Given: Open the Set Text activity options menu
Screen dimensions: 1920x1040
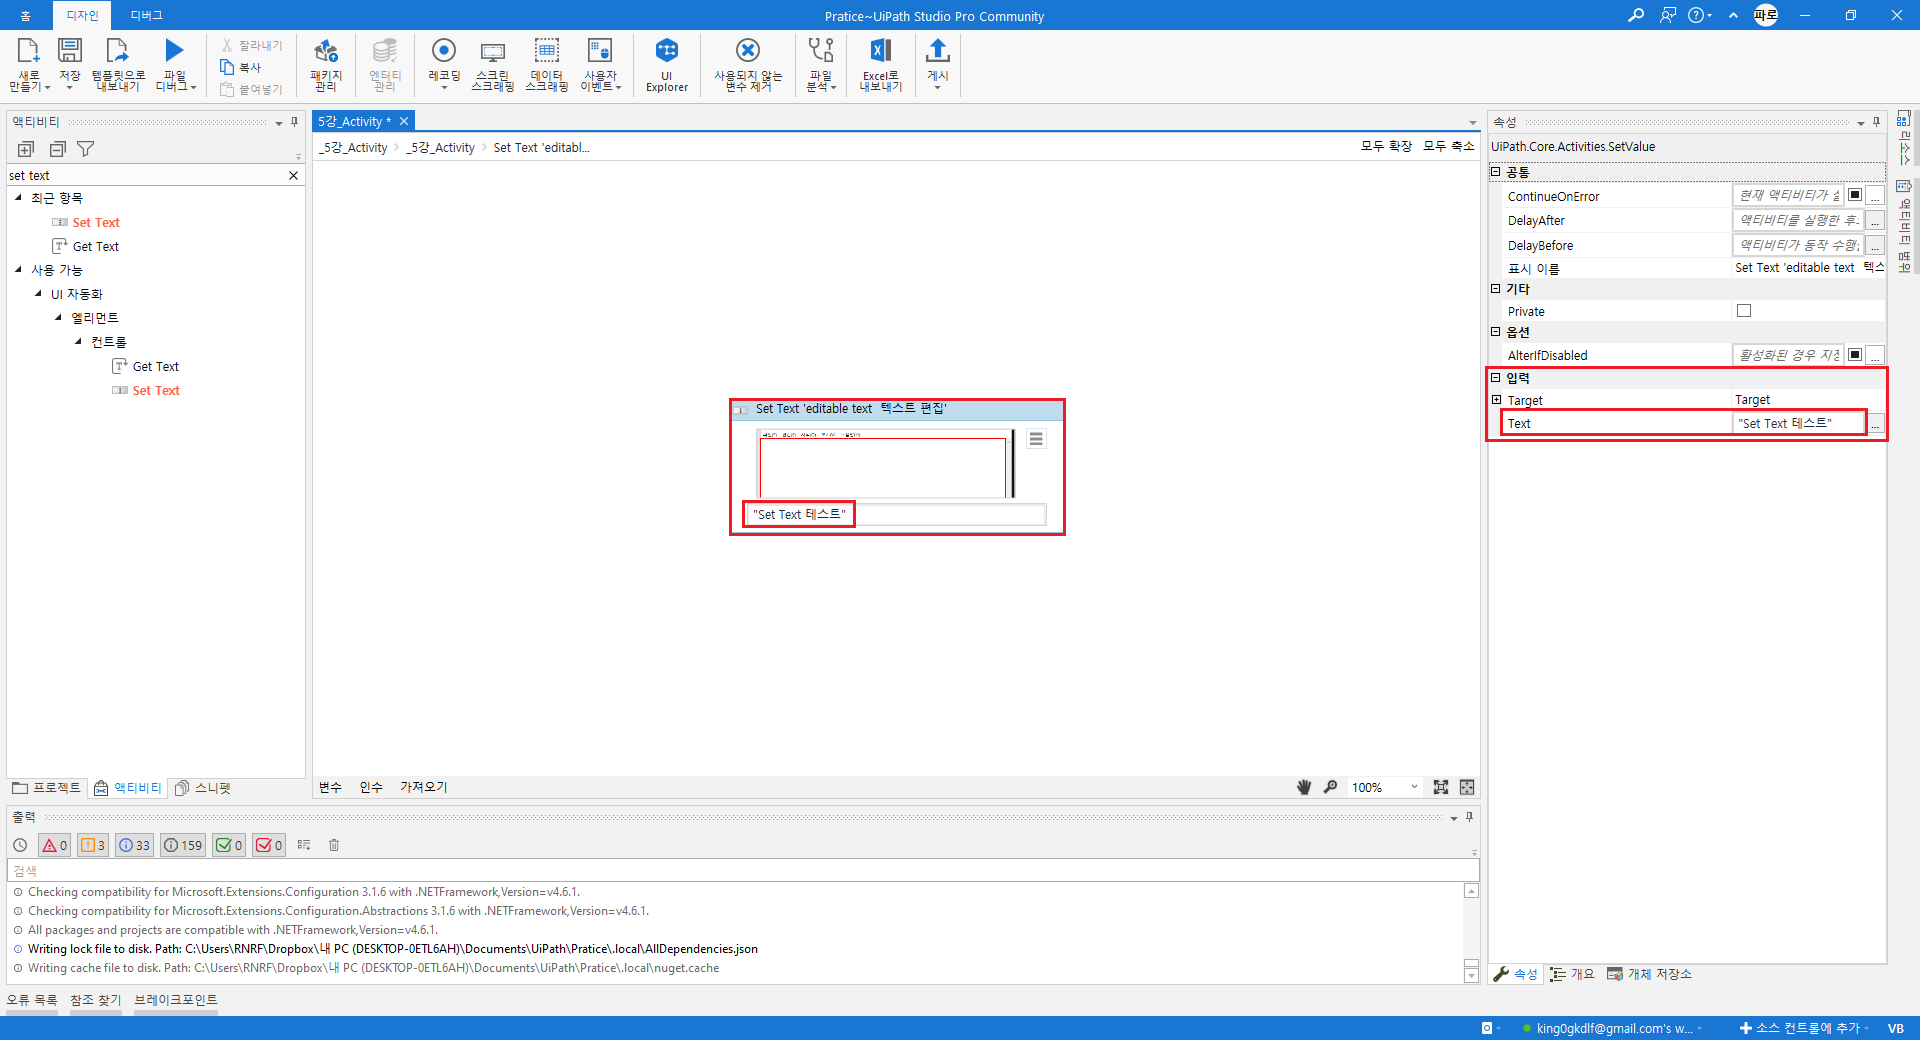Looking at the screenshot, I should click(x=1036, y=439).
